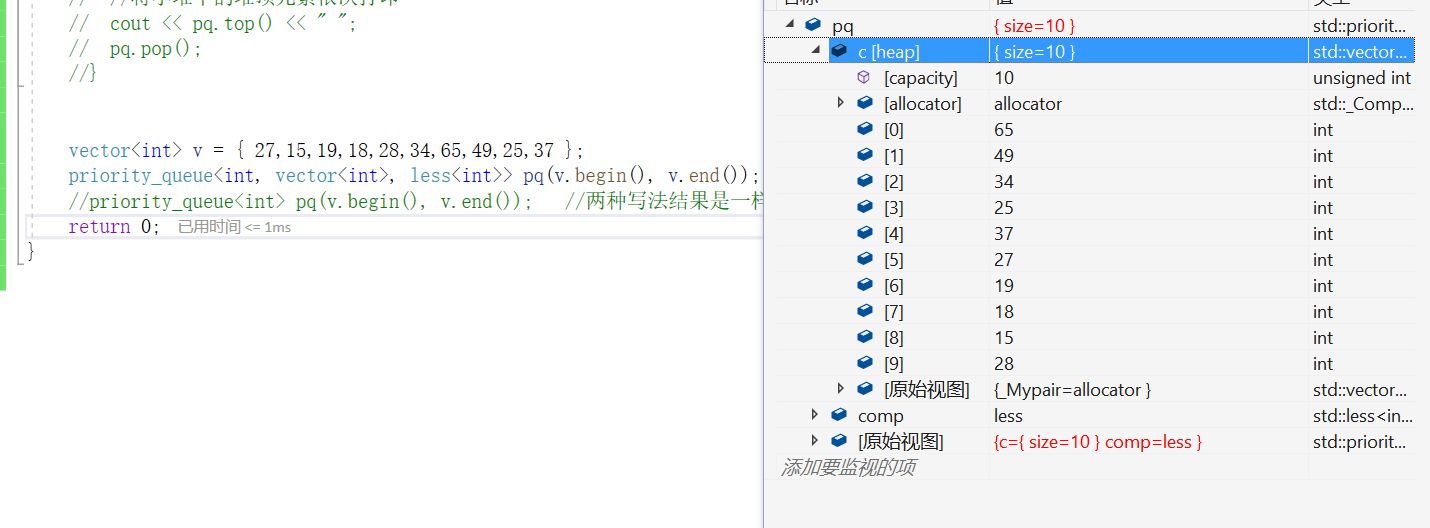Click the '{ size=10 }' value of pq
The width and height of the screenshot is (1430, 528).
[1034, 26]
